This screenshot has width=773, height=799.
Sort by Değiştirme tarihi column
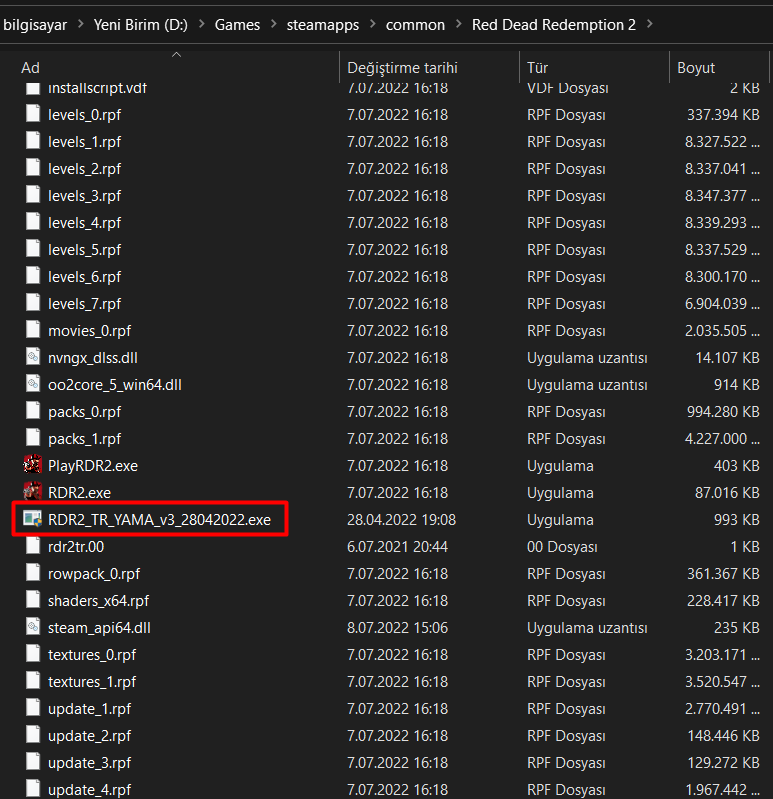coord(402,67)
